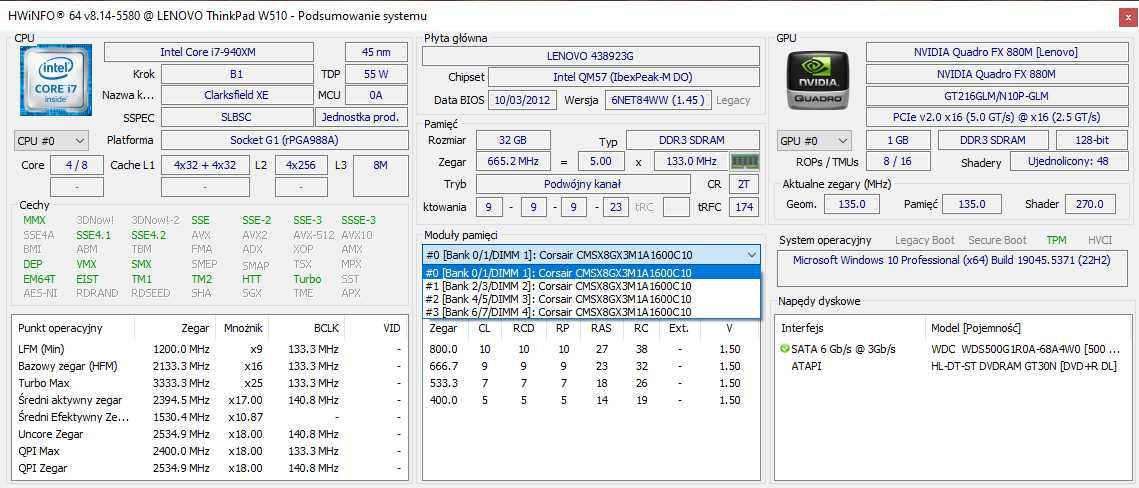This screenshot has width=1139, height=488.
Task: Click the Turbo Max 3333.3 MHz row
Action: pos(209,383)
